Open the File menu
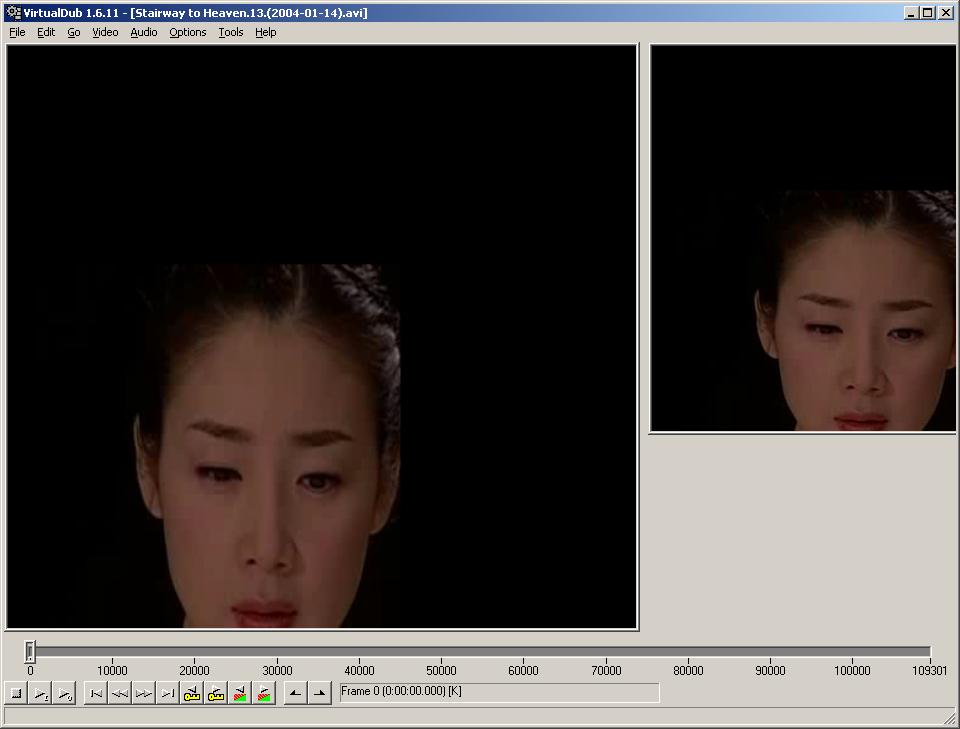This screenshot has height=729, width=960. click(17, 32)
